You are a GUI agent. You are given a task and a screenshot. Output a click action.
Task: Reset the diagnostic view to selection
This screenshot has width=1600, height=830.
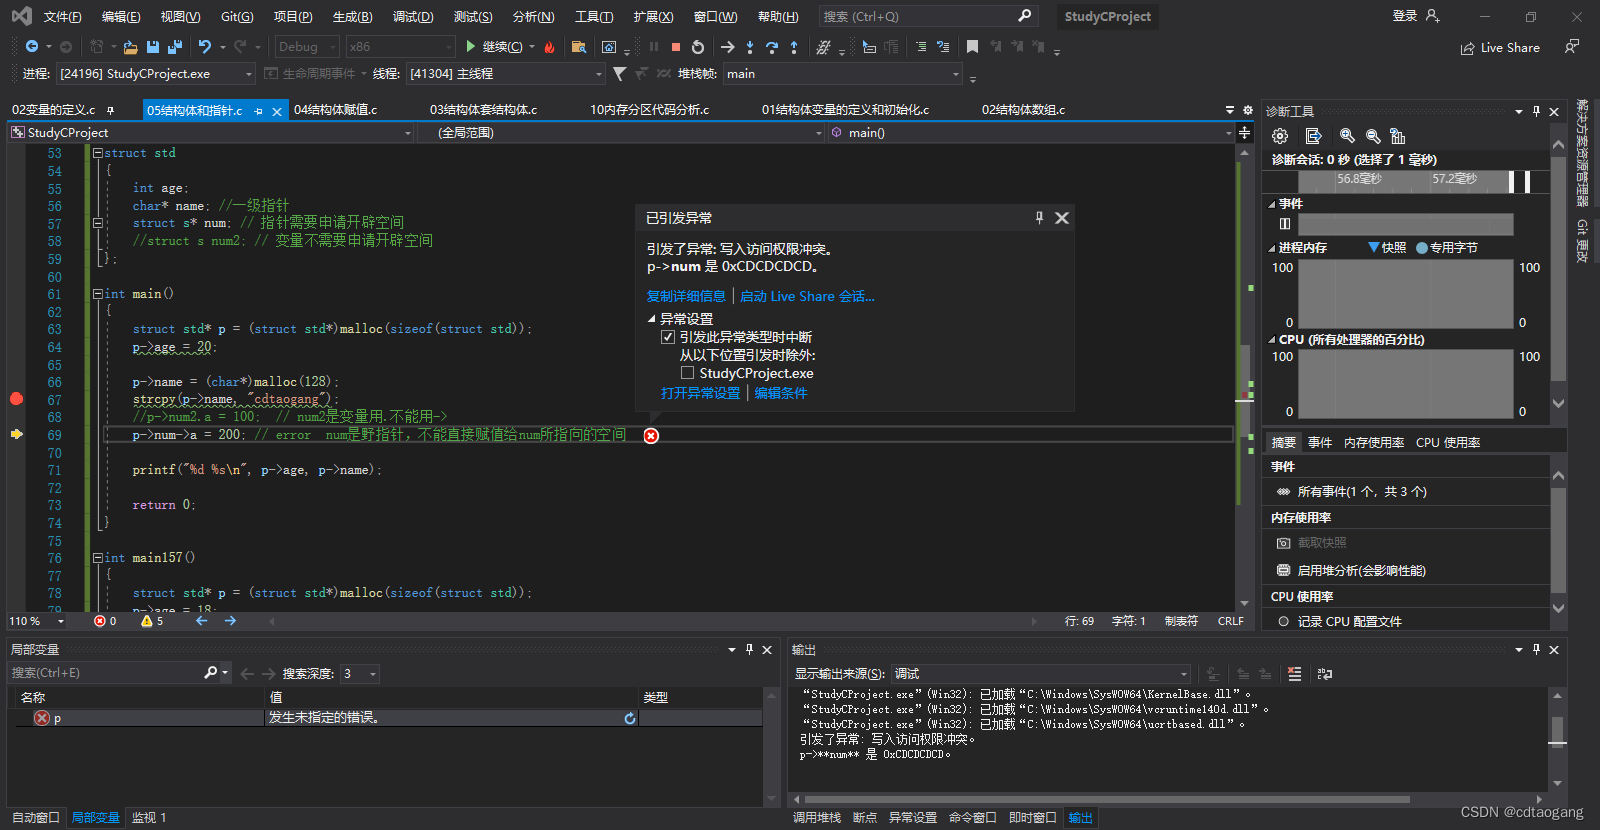[1398, 136]
